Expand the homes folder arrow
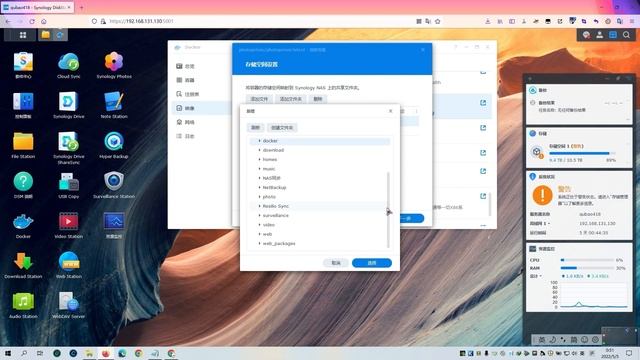The image size is (640, 360). 259,160
